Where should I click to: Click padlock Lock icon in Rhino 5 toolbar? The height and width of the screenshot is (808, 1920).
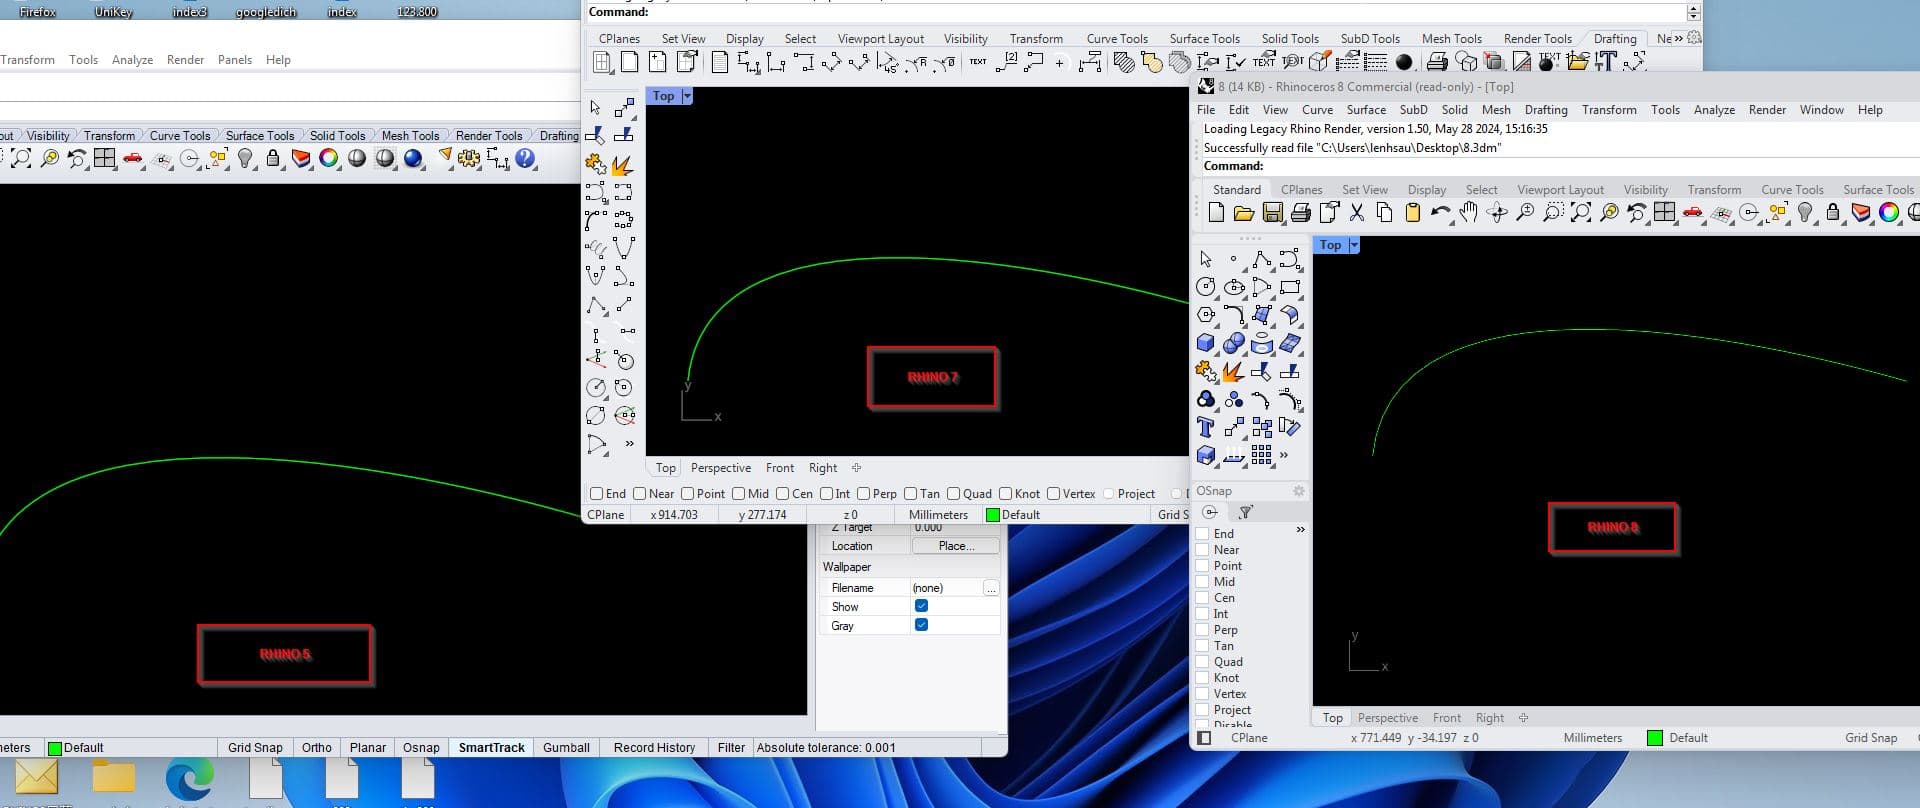[272, 158]
